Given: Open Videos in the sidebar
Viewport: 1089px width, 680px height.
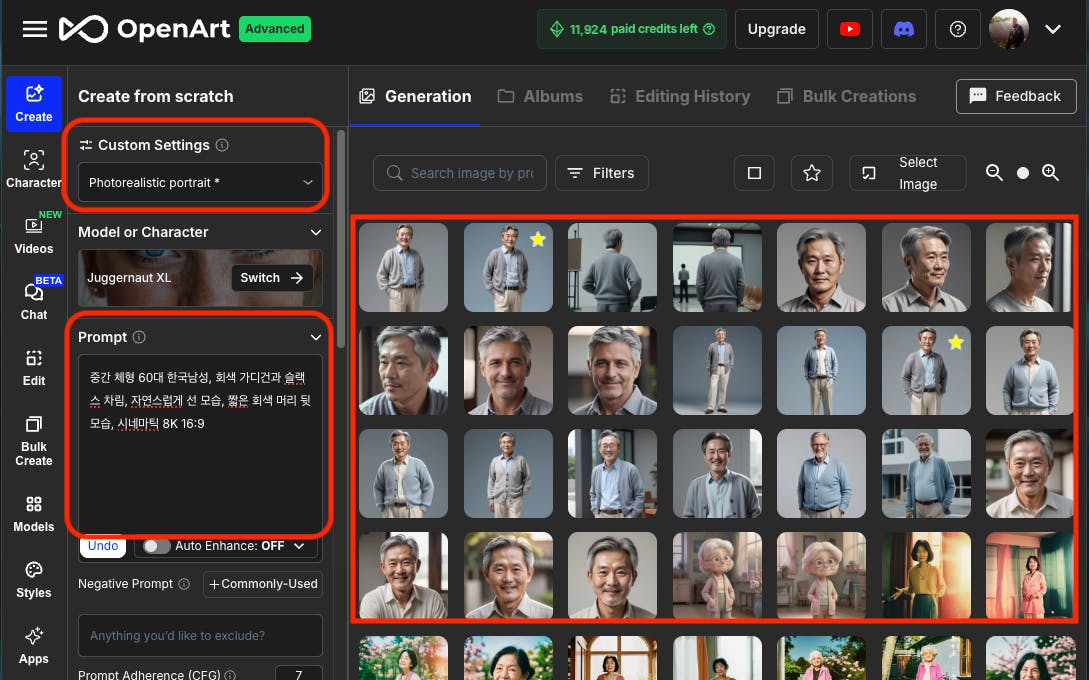Looking at the screenshot, I should point(34,235).
